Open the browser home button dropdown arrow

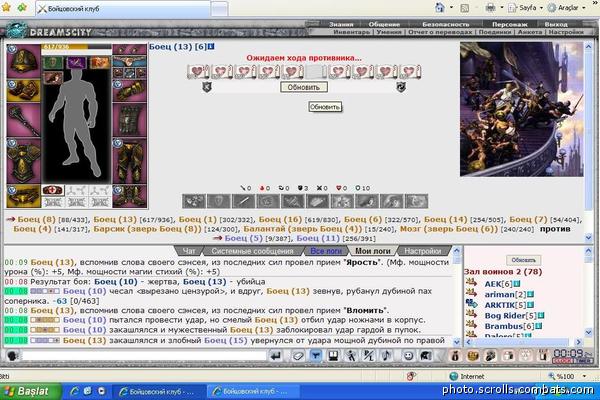point(451,7)
